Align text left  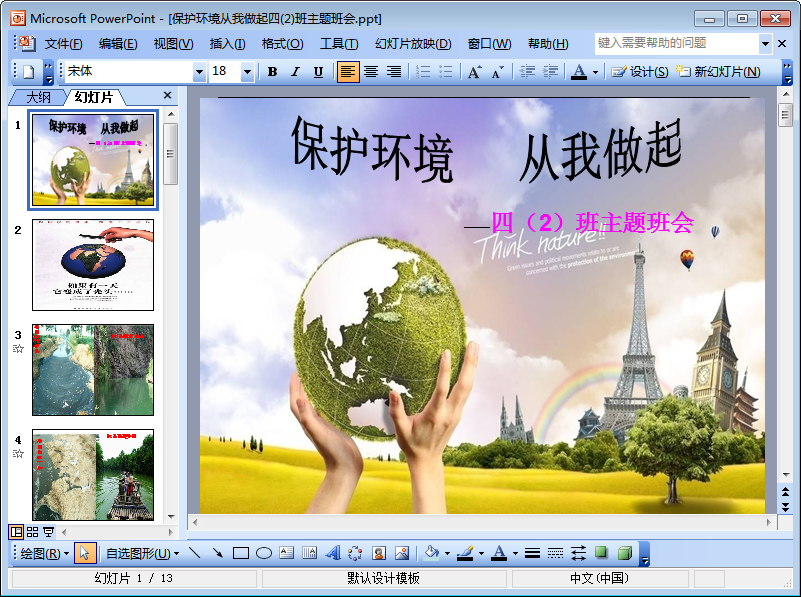(x=348, y=72)
